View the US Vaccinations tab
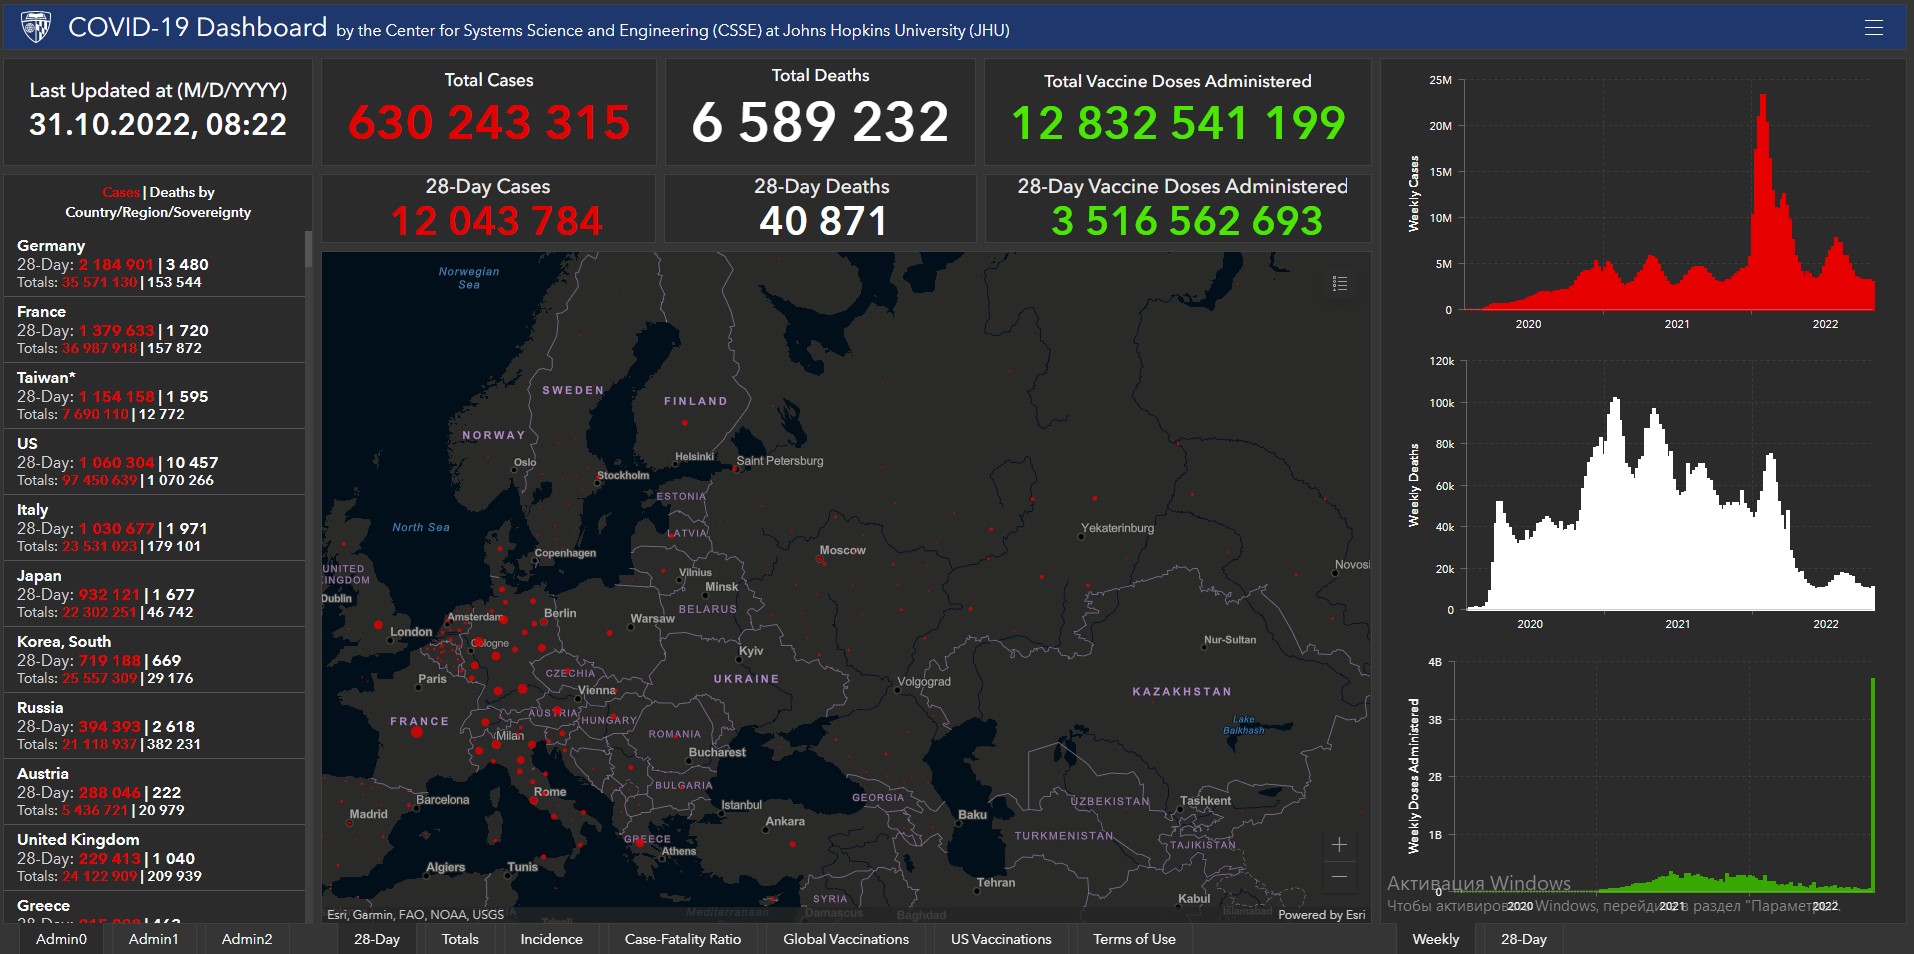1914x954 pixels. pos(1001,939)
